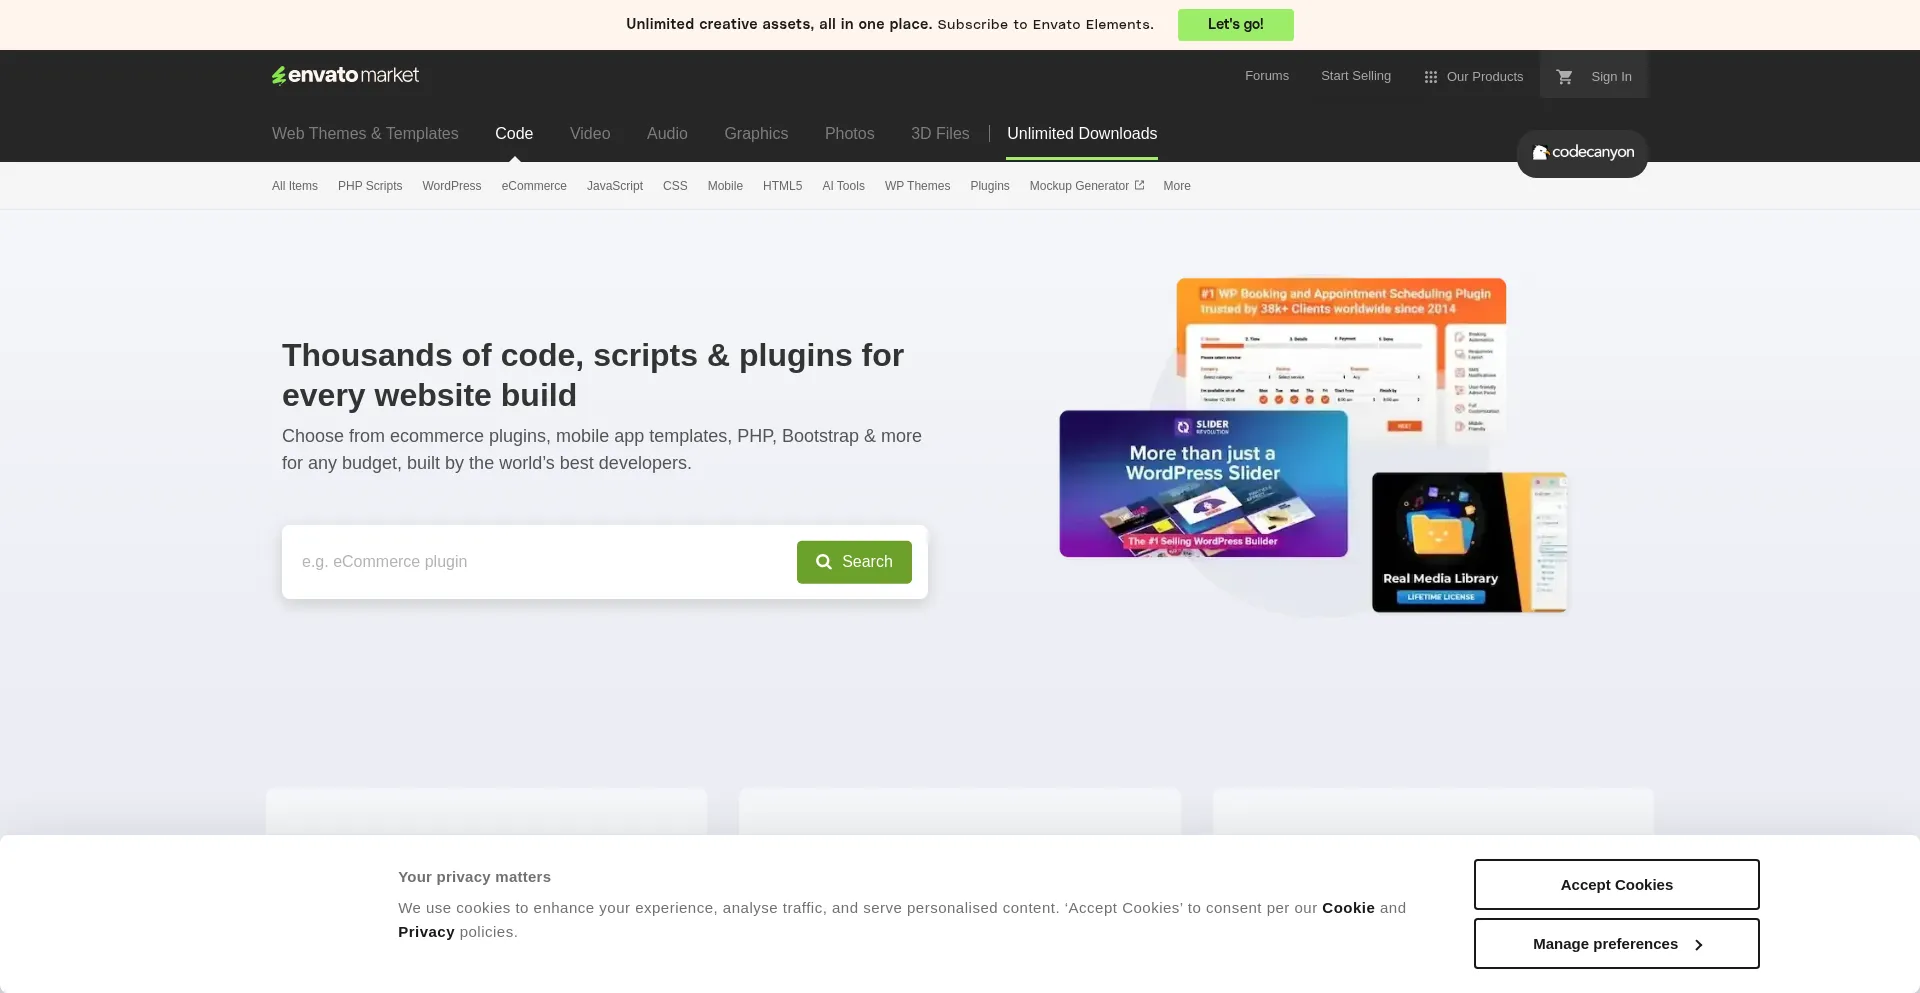Open the Our Products grid menu
The width and height of the screenshot is (1920, 993).
(1474, 76)
